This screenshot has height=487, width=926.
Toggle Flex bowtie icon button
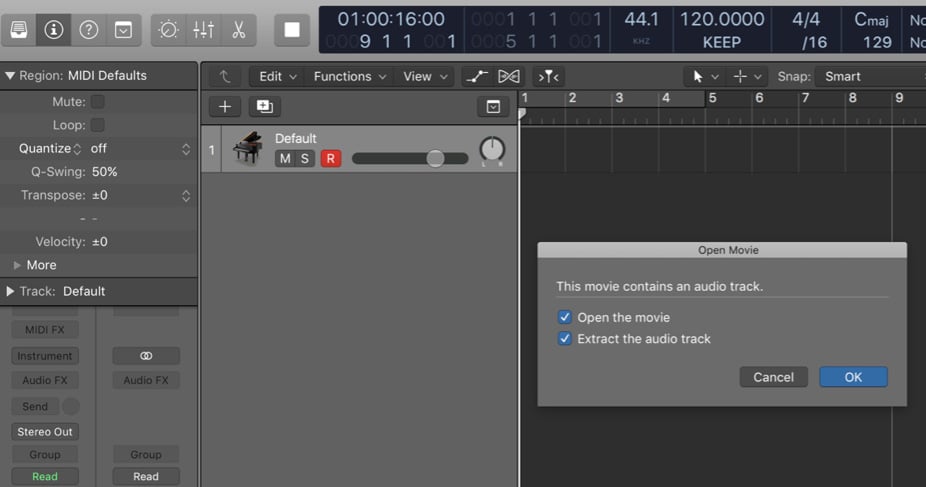point(509,77)
